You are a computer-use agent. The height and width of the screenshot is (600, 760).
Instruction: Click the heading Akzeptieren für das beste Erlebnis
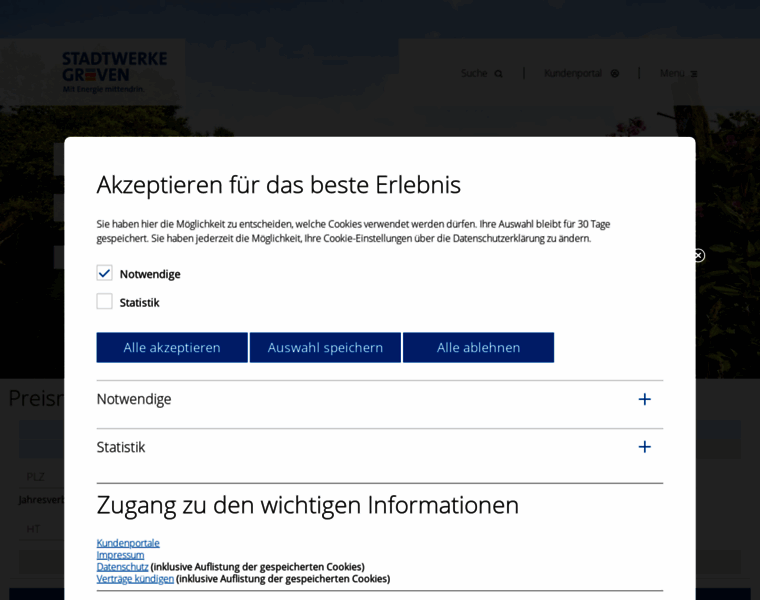(x=279, y=185)
